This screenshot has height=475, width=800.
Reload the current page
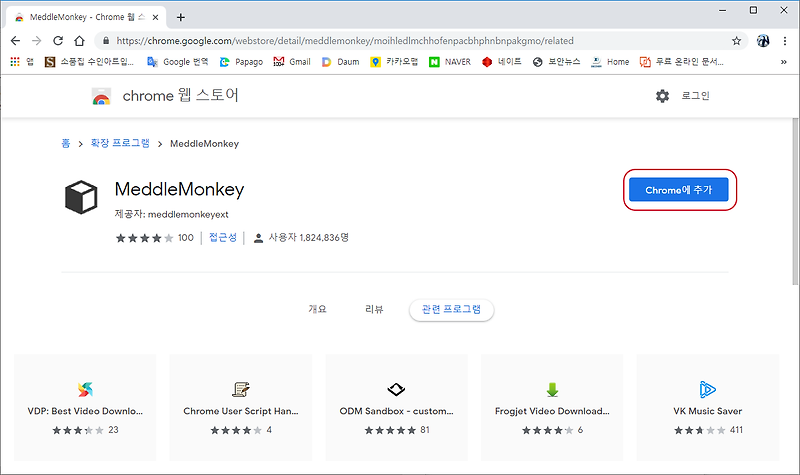[x=58, y=41]
